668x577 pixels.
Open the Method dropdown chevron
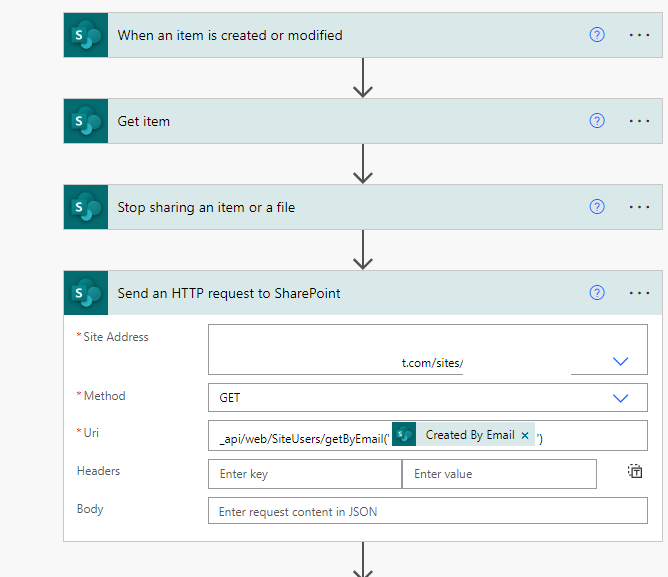pyautogui.click(x=620, y=398)
